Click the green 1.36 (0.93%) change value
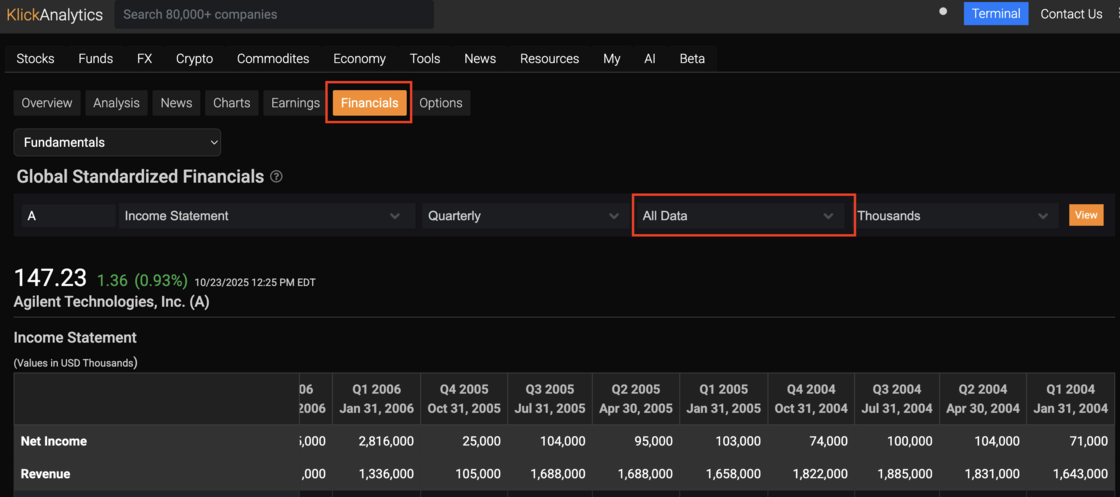 pyautogui.click(x=142, y=280)
